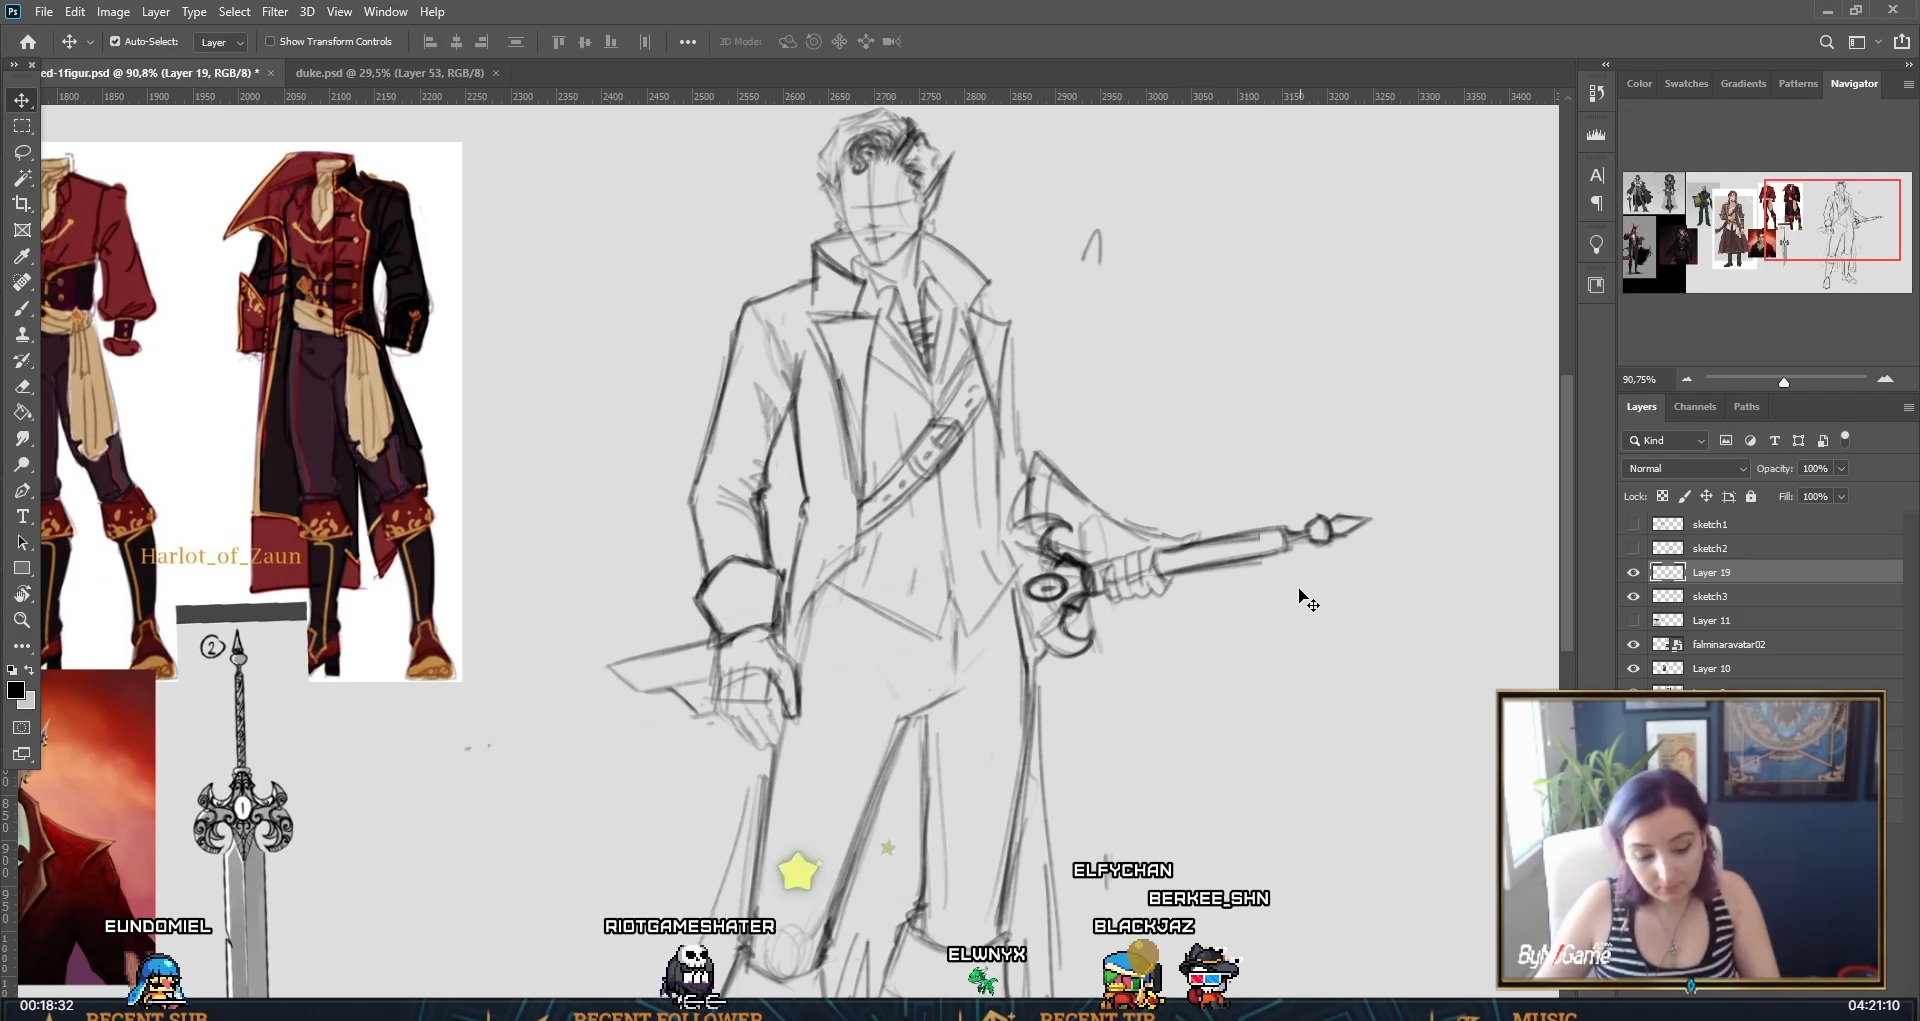Screen dimensions: 1920x1021
Task: Hide the sketch3 layer
Action: [x=1633, y=597]
